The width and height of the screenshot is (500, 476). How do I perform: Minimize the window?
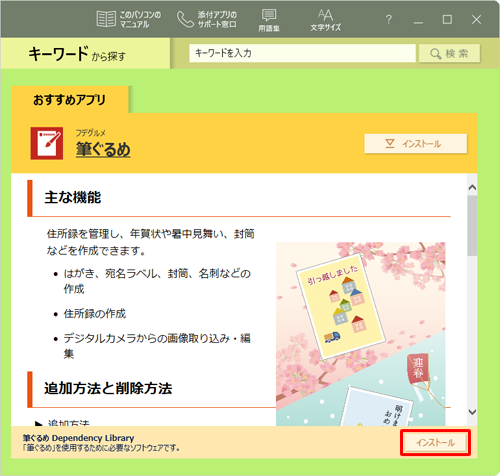click(418, 22)
